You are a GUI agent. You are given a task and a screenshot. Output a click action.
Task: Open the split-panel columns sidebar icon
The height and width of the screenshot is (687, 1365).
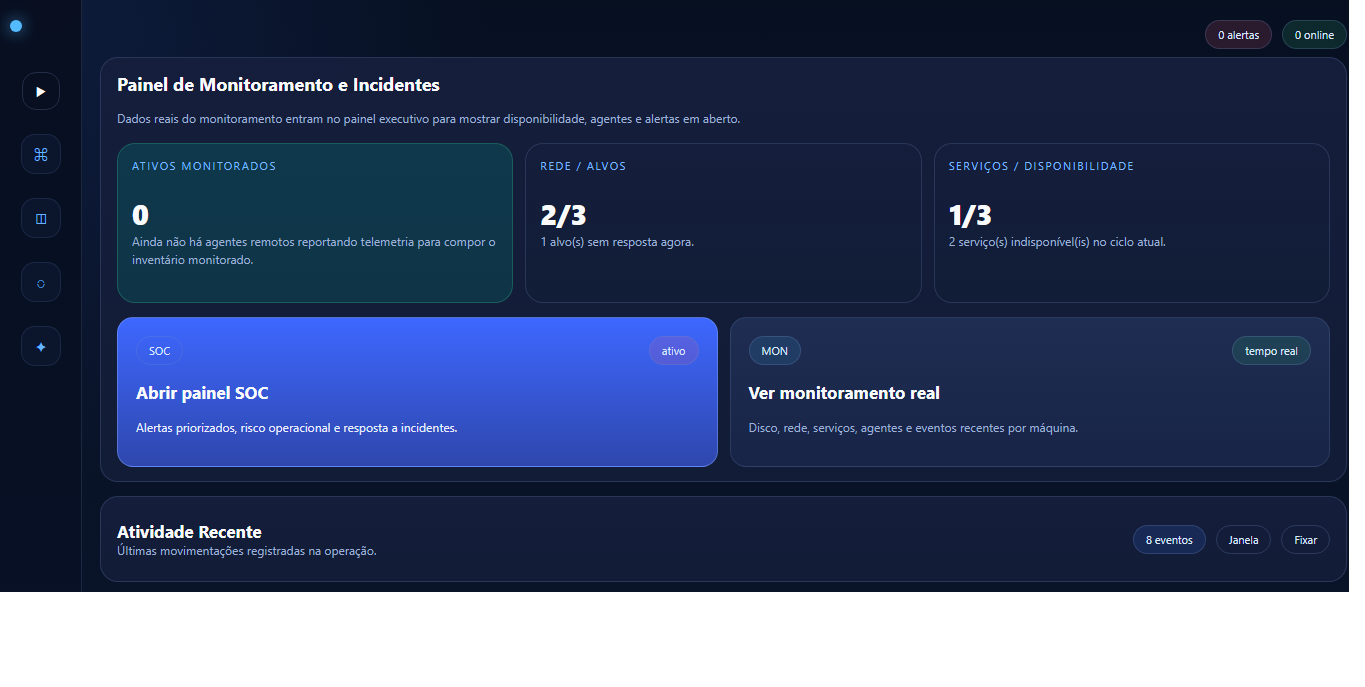click(41, 218)
